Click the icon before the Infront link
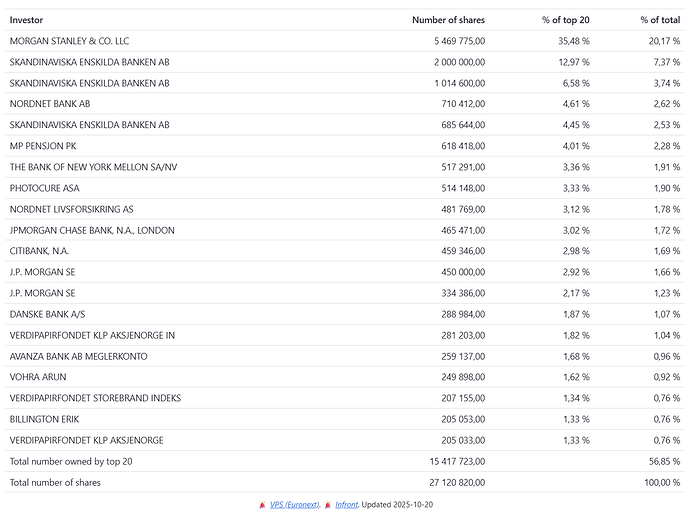 [327, 505]
